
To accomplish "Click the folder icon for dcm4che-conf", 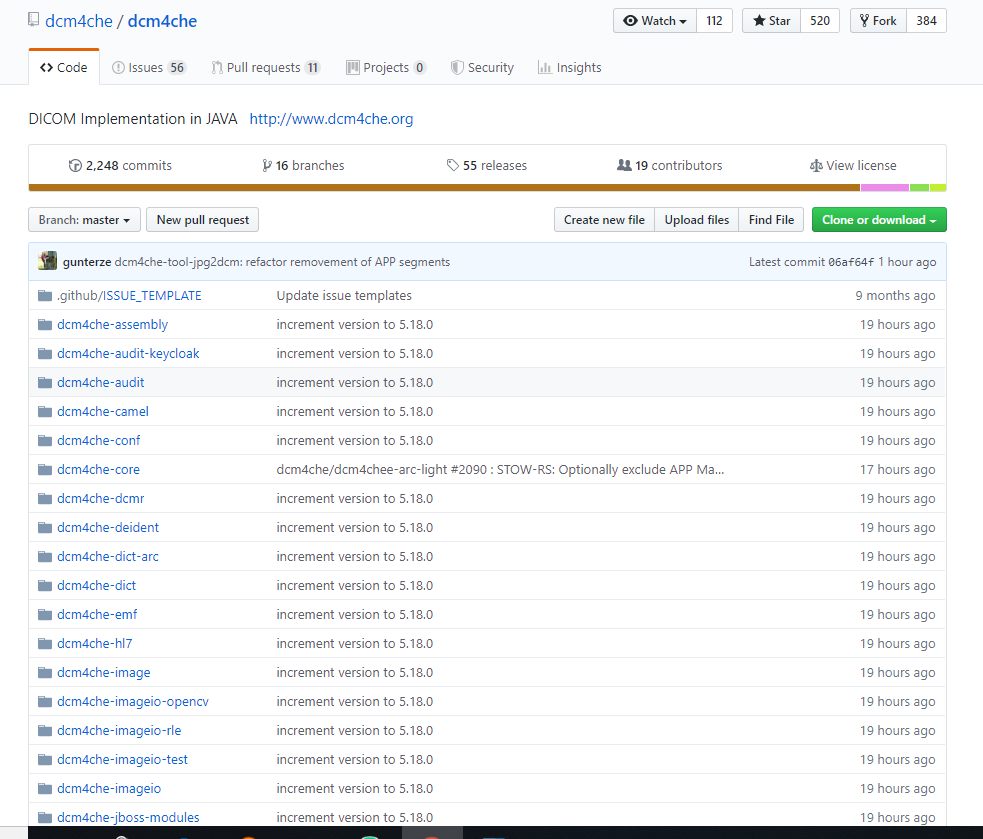I will tap(45, 441).
